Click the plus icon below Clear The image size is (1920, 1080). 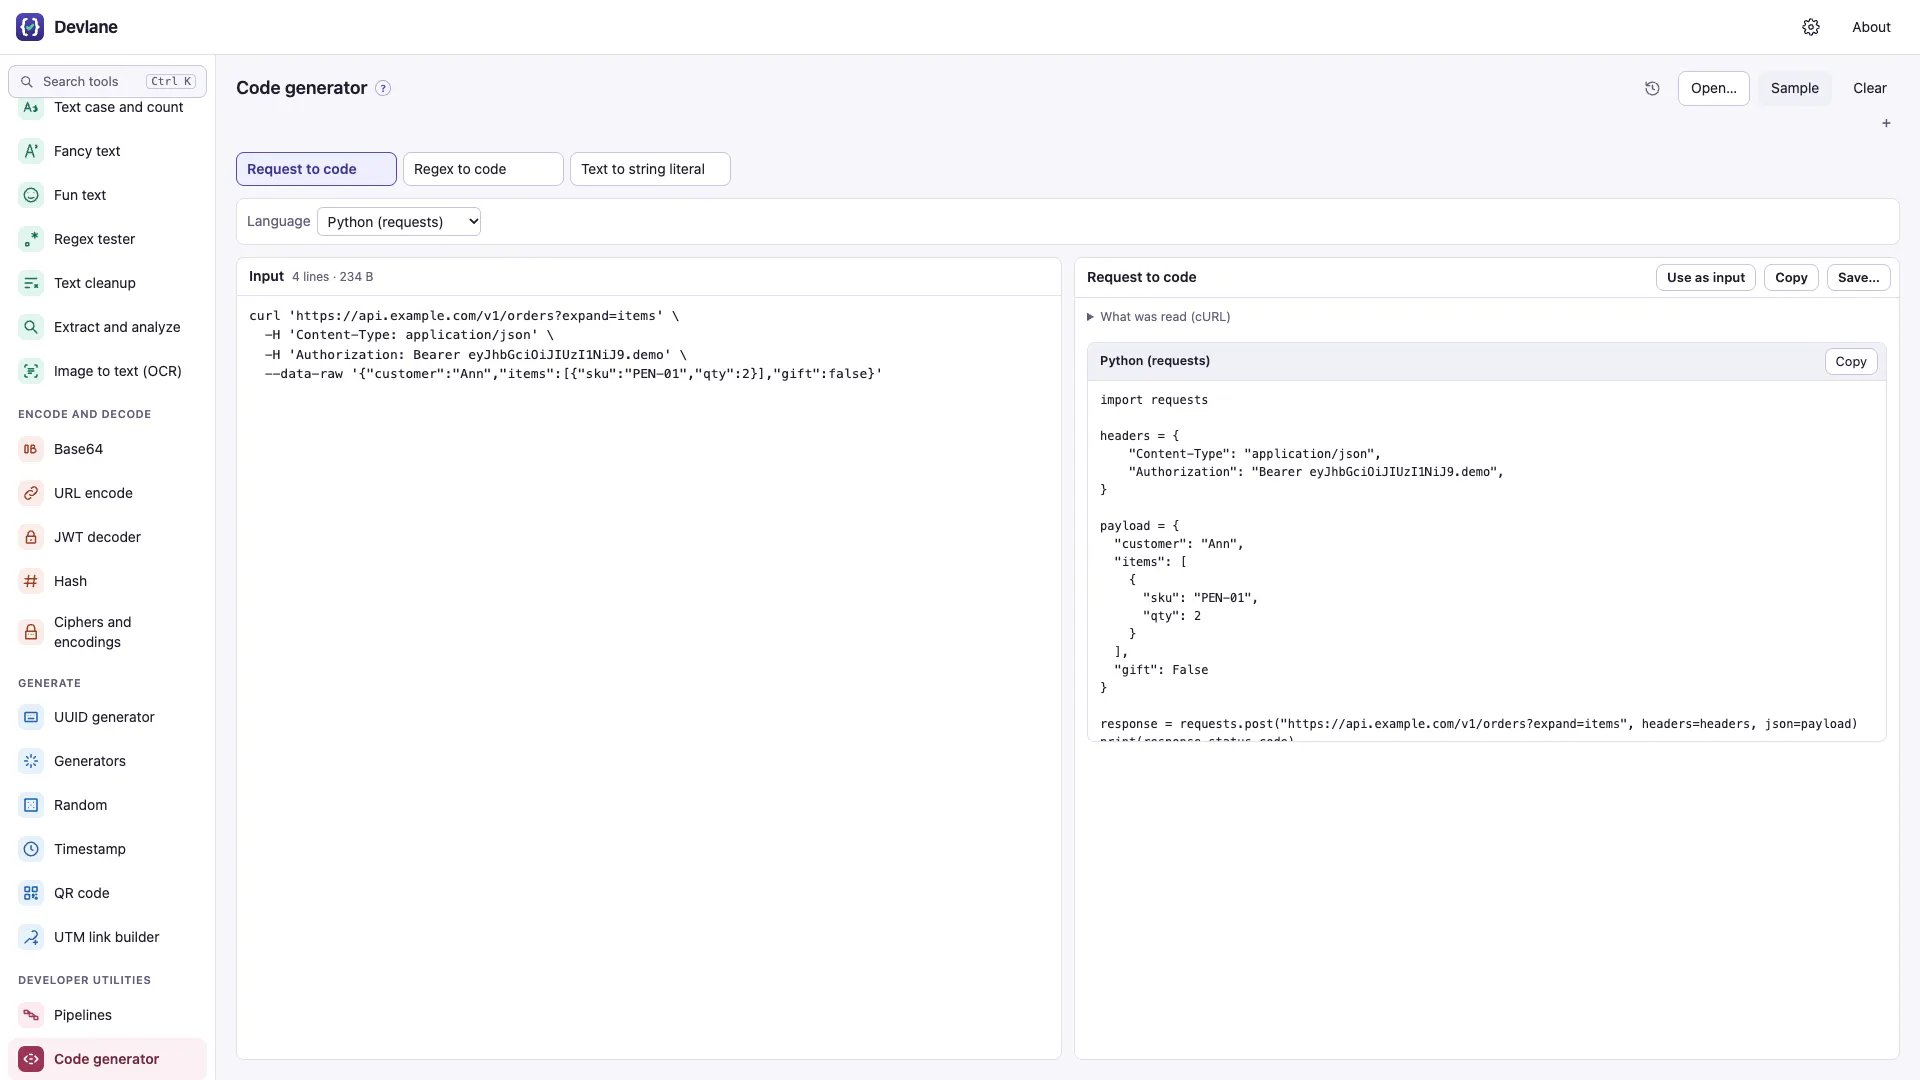tap(1886, 123)
